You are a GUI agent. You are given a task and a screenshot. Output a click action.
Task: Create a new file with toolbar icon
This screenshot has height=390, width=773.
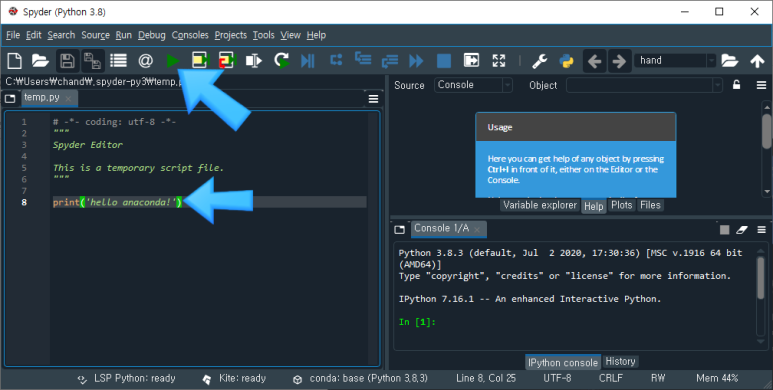(x=14, y=61)
